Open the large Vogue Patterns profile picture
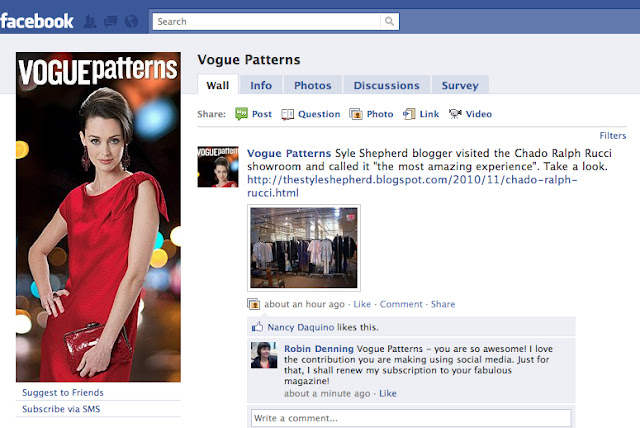 tap(98, 217)
